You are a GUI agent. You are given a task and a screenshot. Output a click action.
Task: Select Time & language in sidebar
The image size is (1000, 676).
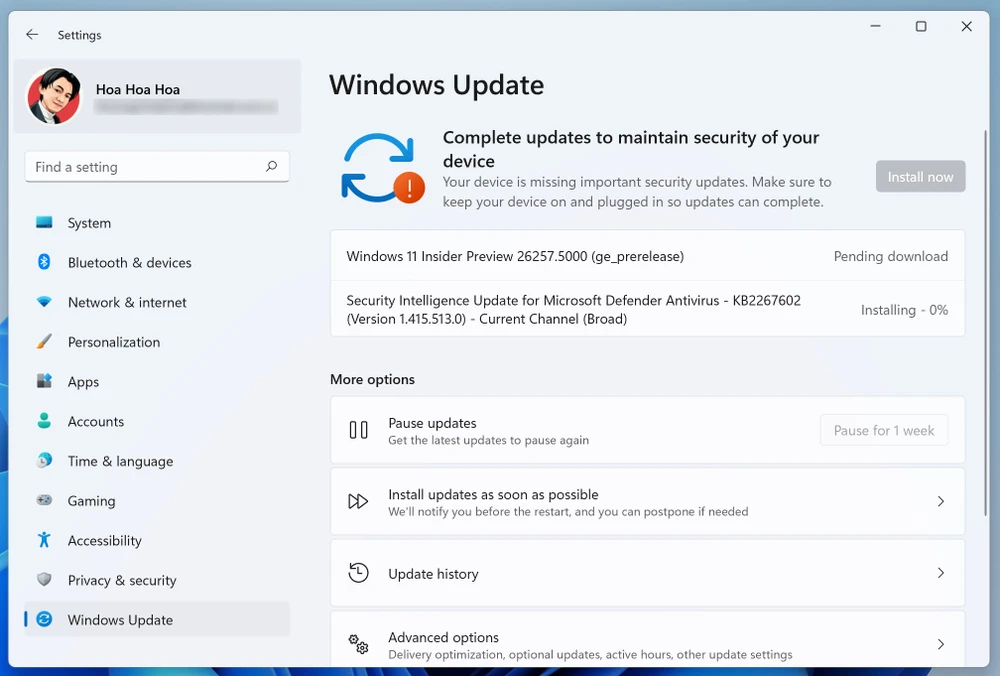[x=120, y=461]
